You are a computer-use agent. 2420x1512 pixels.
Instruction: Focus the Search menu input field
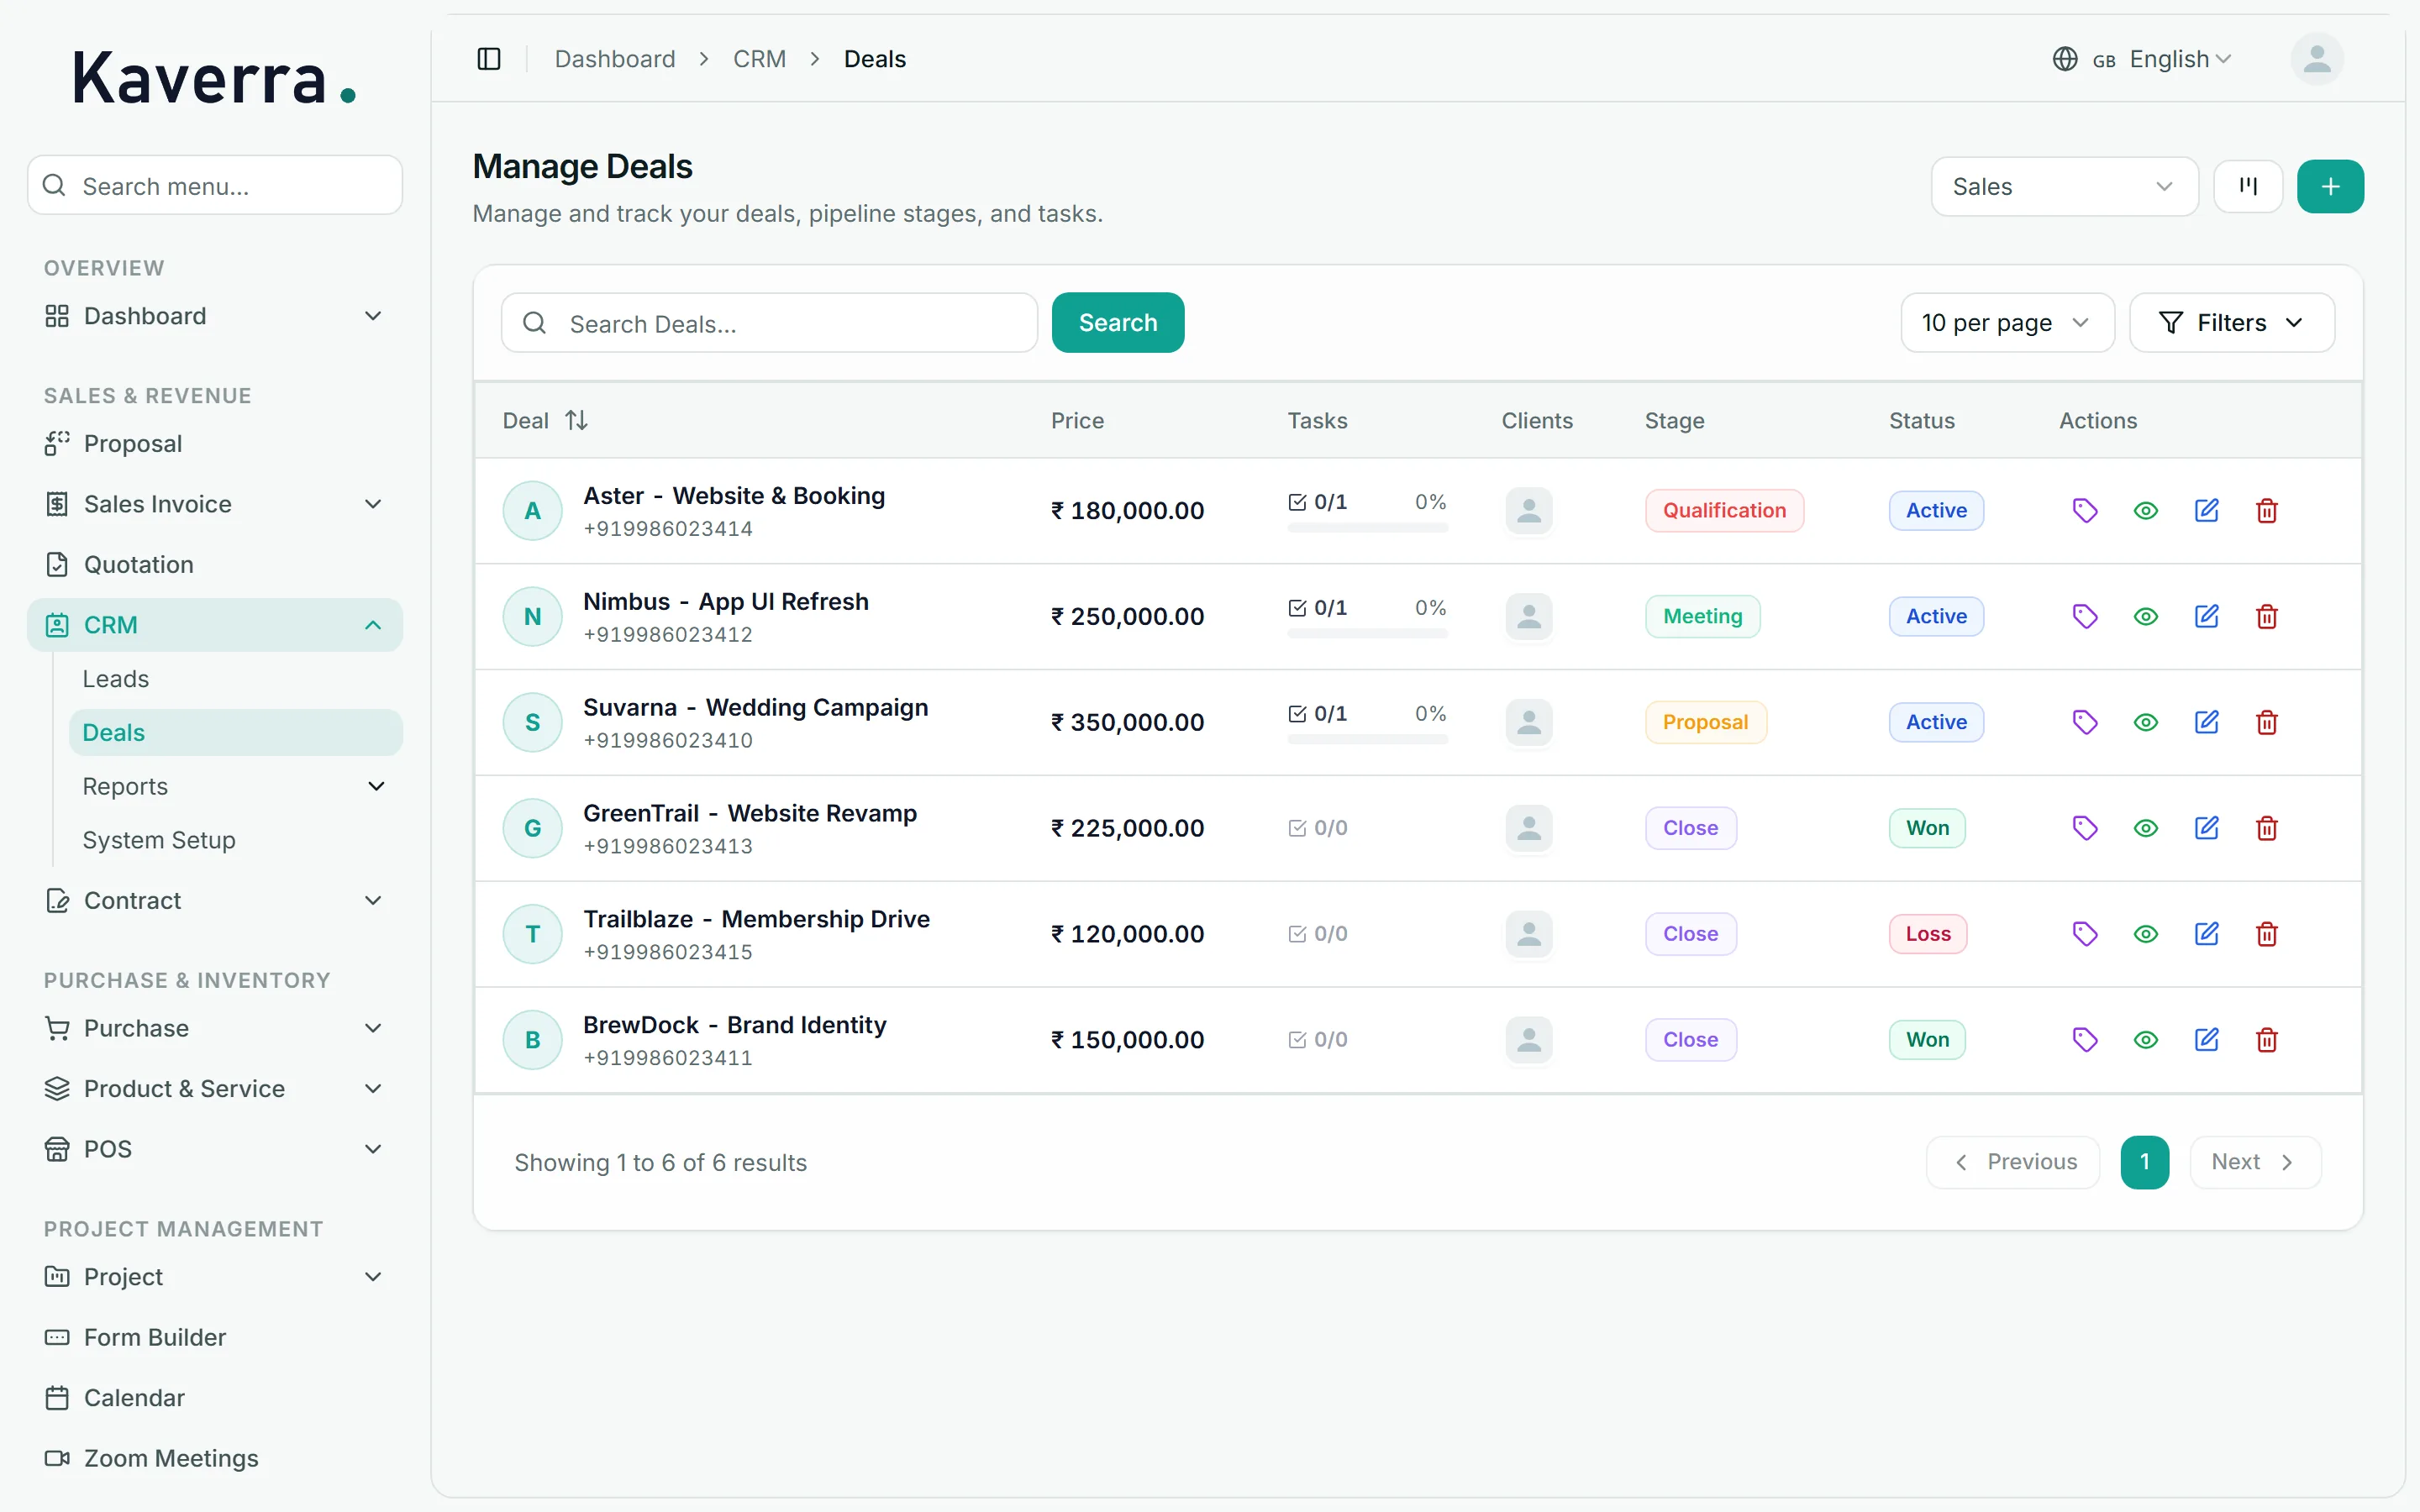click(214, 185)
